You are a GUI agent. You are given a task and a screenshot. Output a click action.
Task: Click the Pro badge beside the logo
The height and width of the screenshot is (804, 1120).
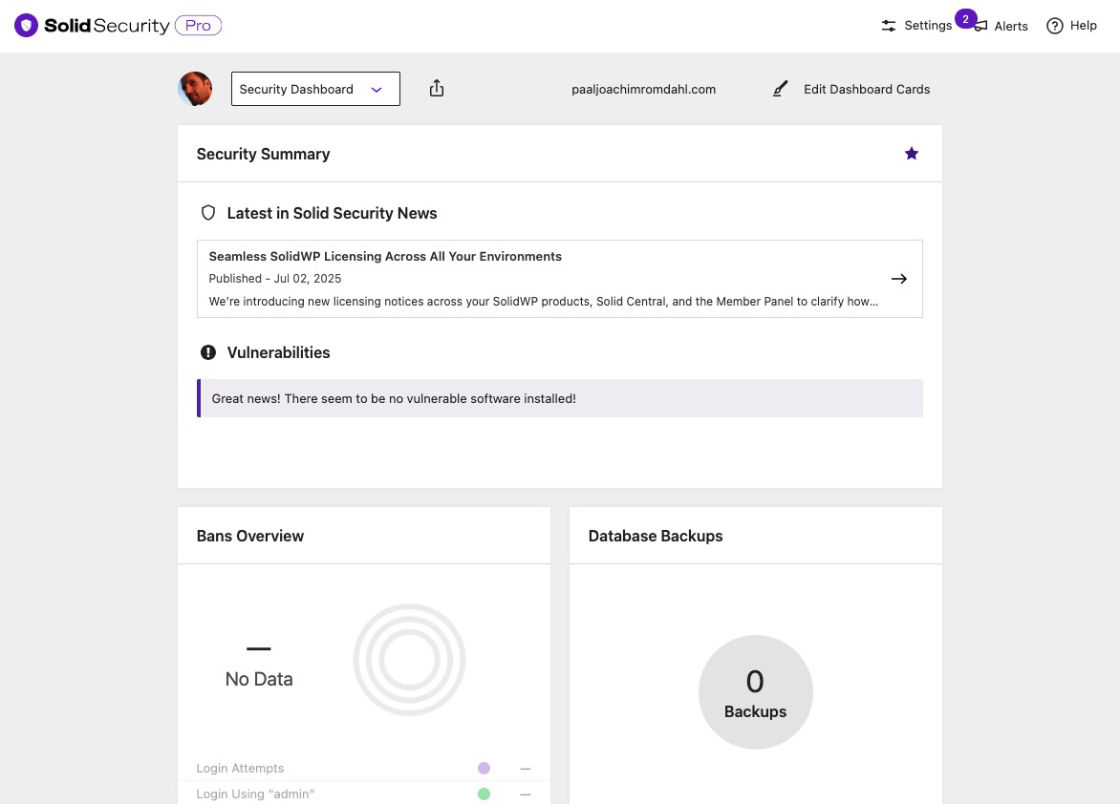(x=198, y=26)
